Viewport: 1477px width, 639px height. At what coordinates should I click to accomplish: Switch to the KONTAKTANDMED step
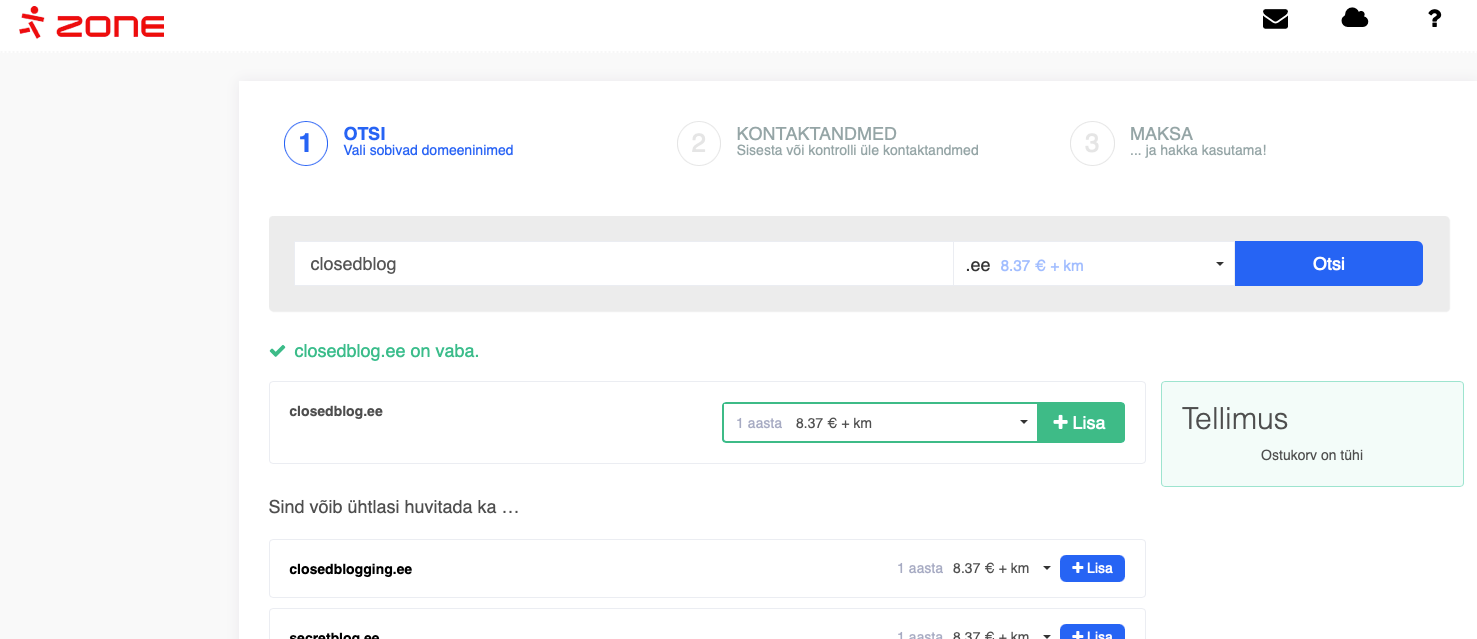(816, 134)
